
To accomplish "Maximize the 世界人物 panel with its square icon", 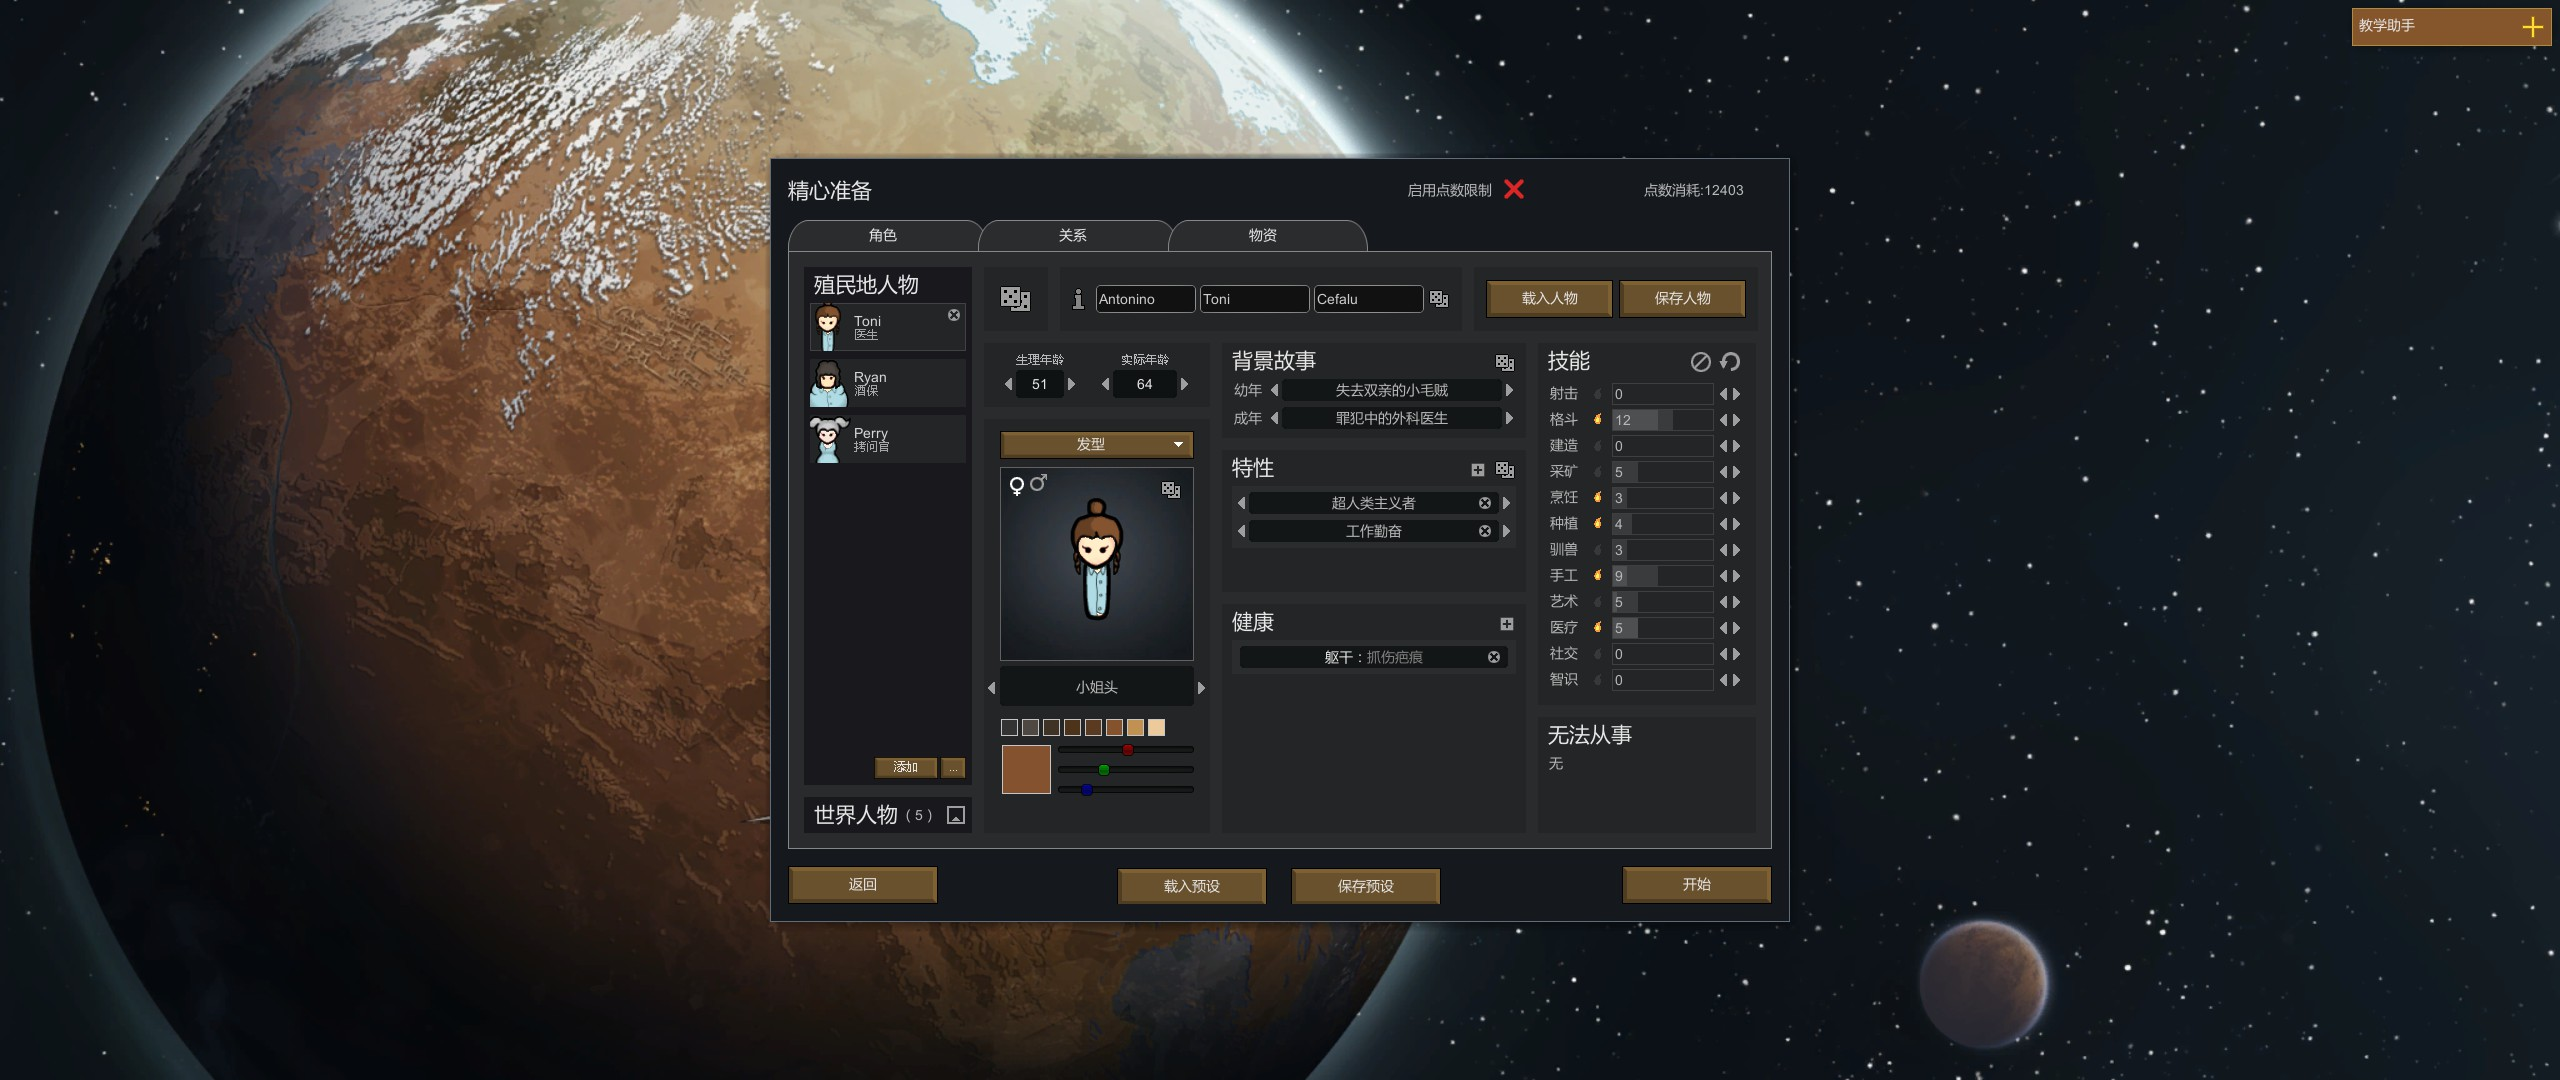I will (x=956, y=815).
